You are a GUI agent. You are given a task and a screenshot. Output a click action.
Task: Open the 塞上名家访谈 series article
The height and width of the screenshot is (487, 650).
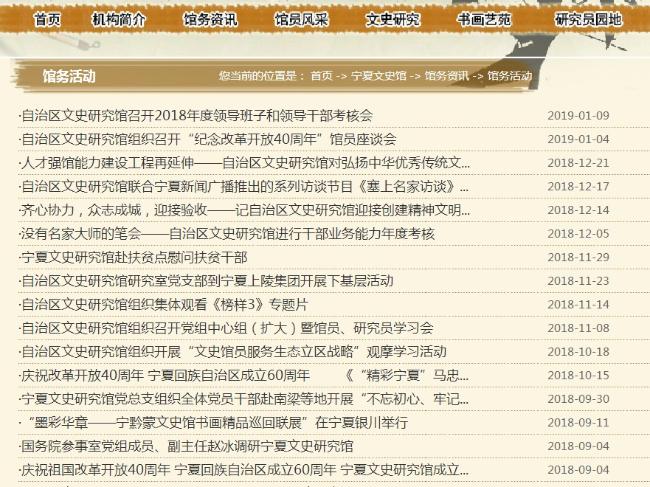pos(244,186)
